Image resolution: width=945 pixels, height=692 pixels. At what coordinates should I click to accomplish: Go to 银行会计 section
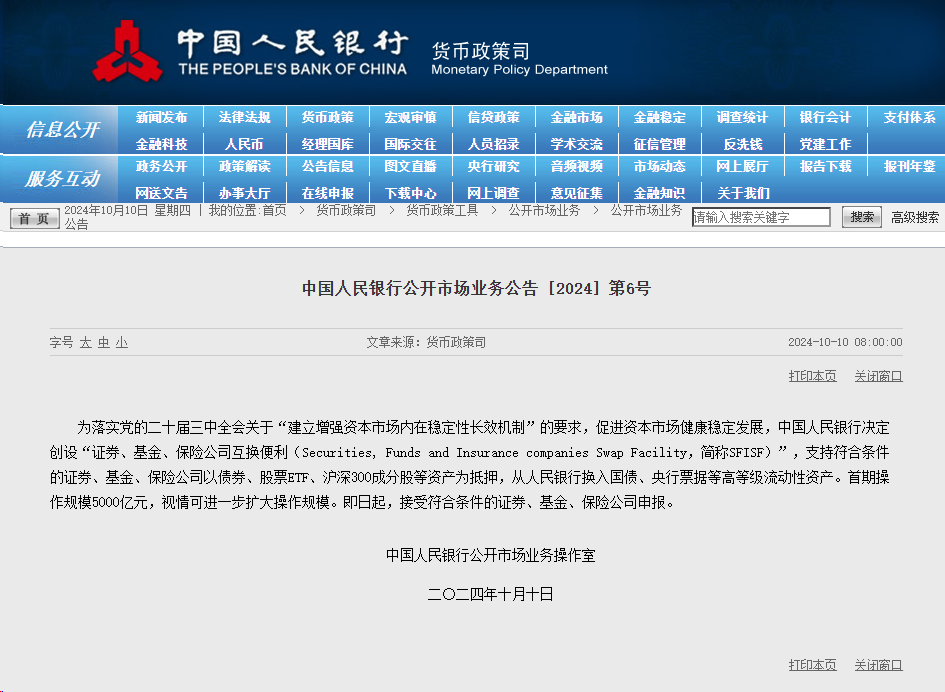pos(826,117)
